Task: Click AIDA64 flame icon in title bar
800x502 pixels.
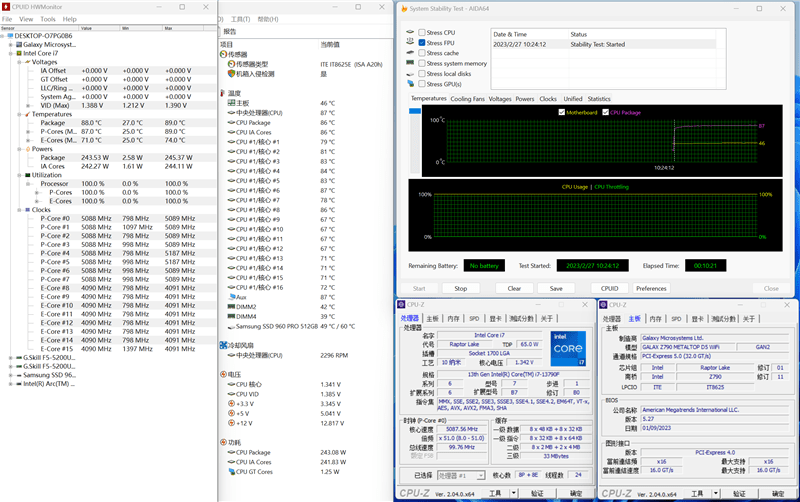Action: pyautogui.click(x=404, y=9)
